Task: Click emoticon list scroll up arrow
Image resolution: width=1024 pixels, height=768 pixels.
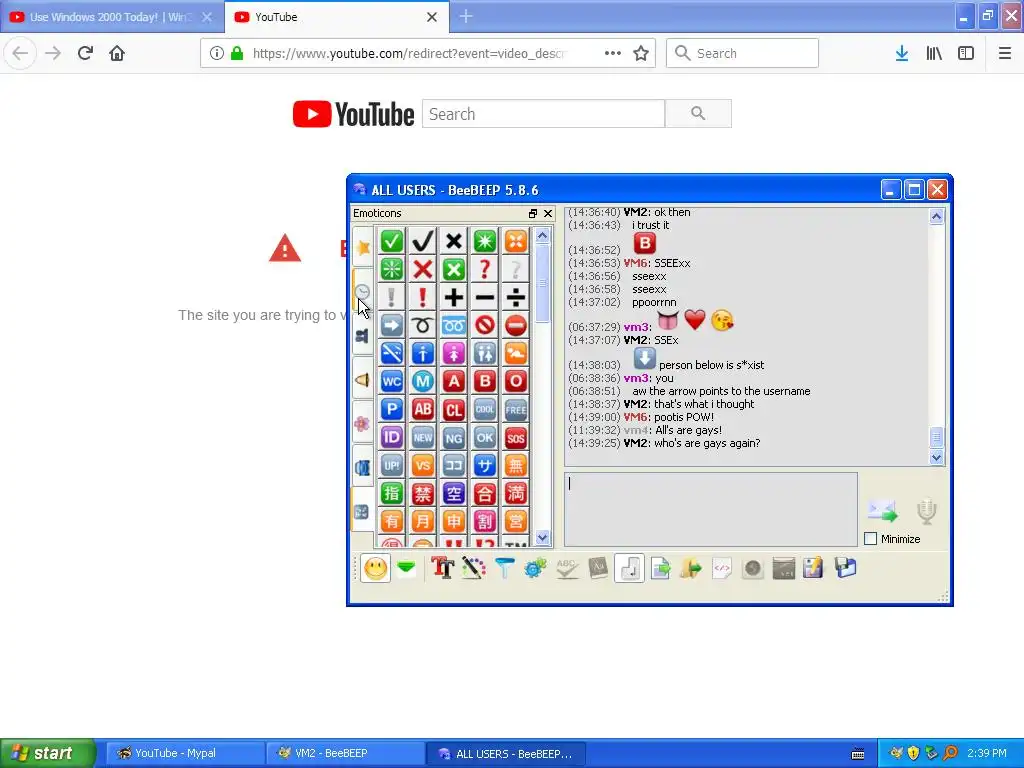Action: (543, 235)
